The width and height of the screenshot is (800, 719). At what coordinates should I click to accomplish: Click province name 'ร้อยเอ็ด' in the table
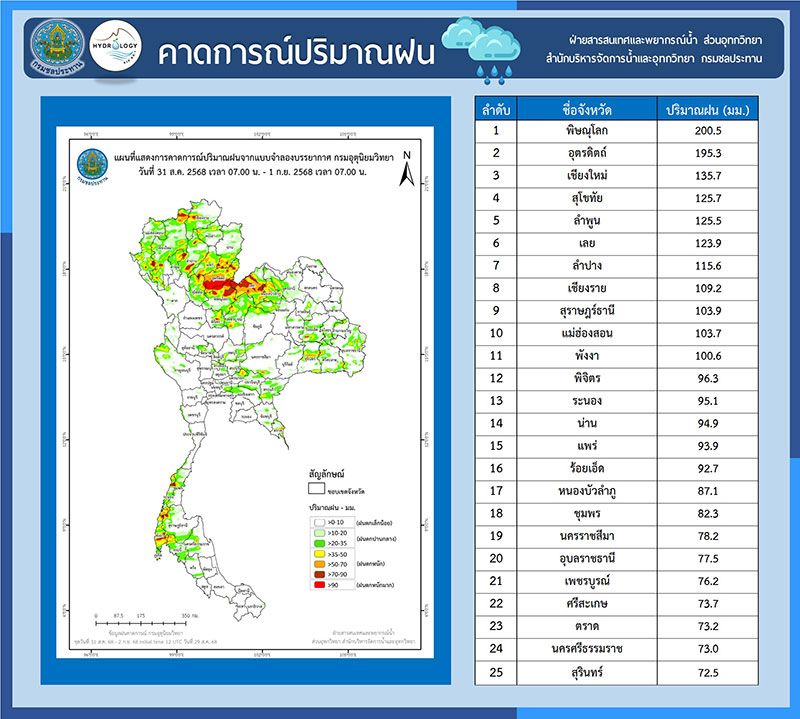click(x=587, y=468)
